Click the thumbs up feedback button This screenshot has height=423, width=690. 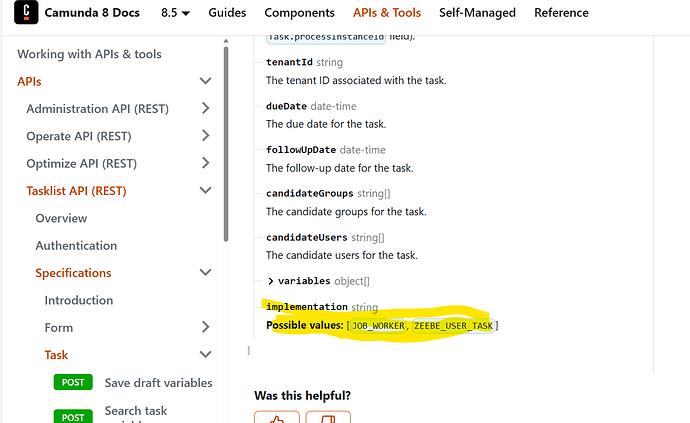tap(277, 417)
